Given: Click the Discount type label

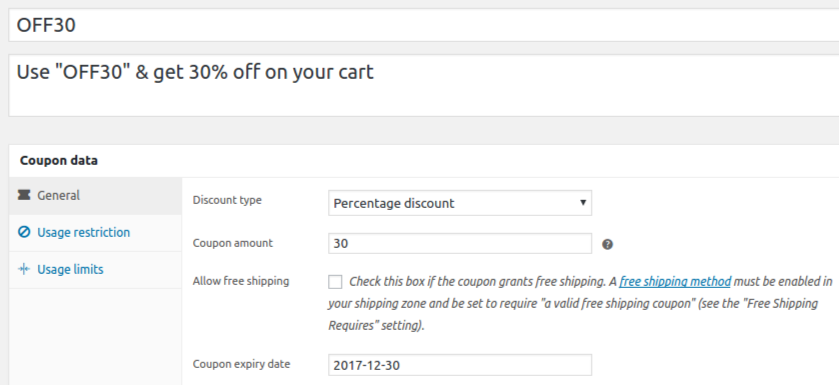Looking at the screenshot, I should [x=227, y=200].
